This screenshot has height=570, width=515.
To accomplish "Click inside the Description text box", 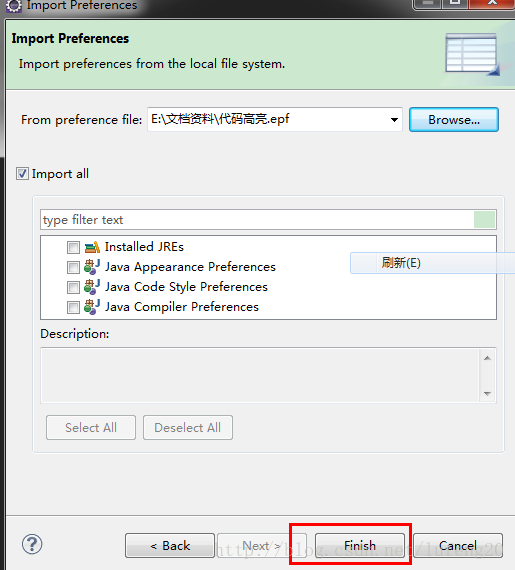I will click(260, 375).
